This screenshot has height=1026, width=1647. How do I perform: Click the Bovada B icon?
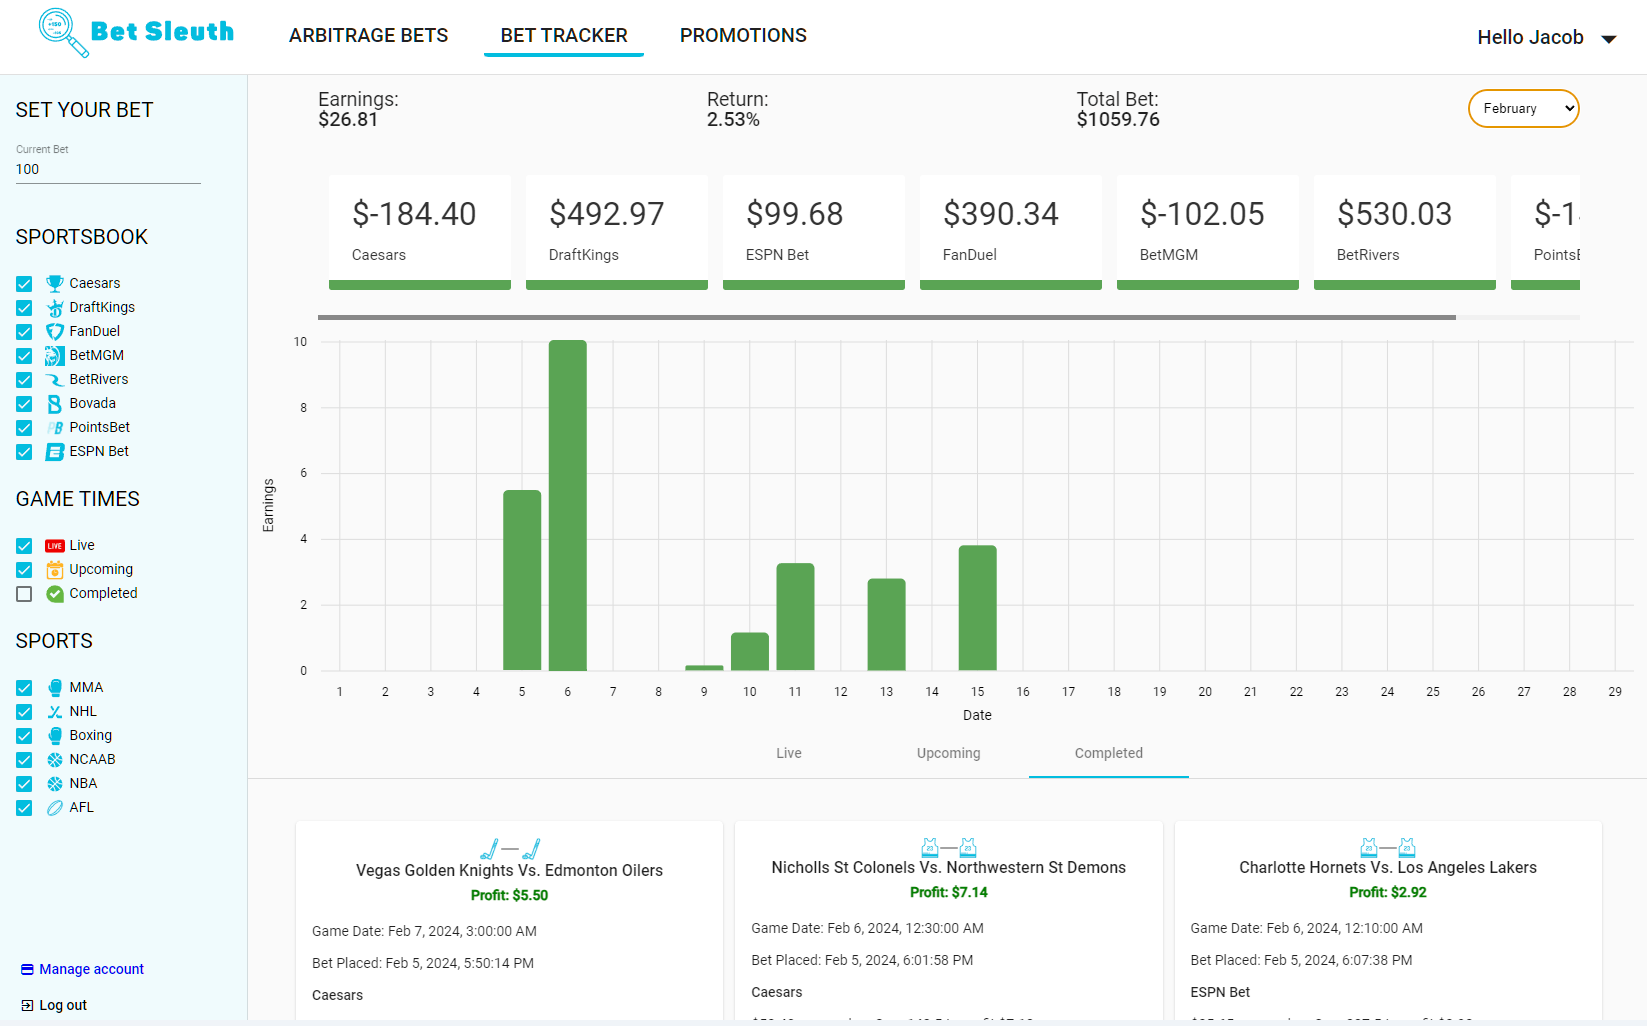point(55,404)
